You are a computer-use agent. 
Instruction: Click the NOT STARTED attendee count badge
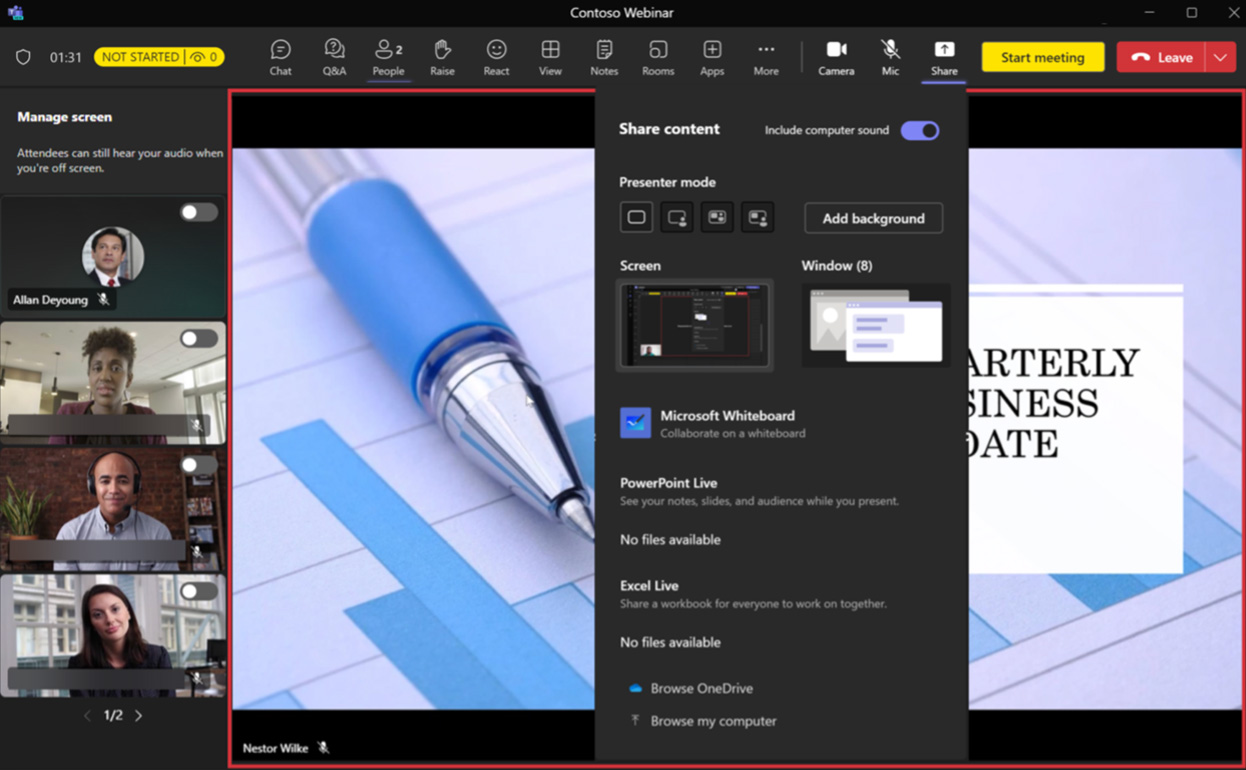tap(159, 57)
